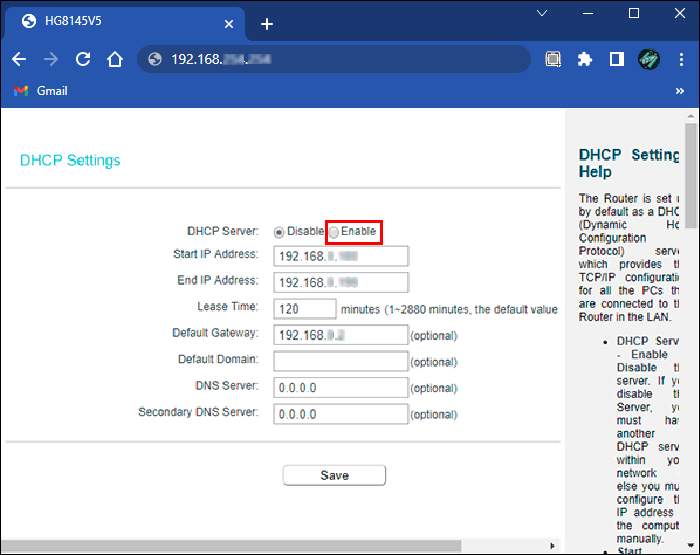Click the browser back arrow
The height and width of the screenshot is (555, 700).
pos(20,59)
